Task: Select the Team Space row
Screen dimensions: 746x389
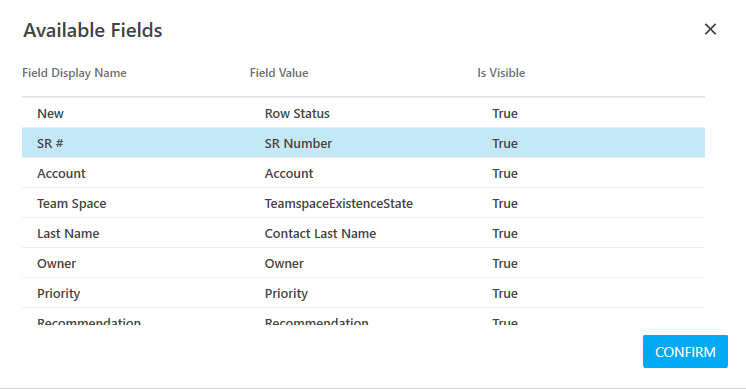Action: click(x=363, y=203)
